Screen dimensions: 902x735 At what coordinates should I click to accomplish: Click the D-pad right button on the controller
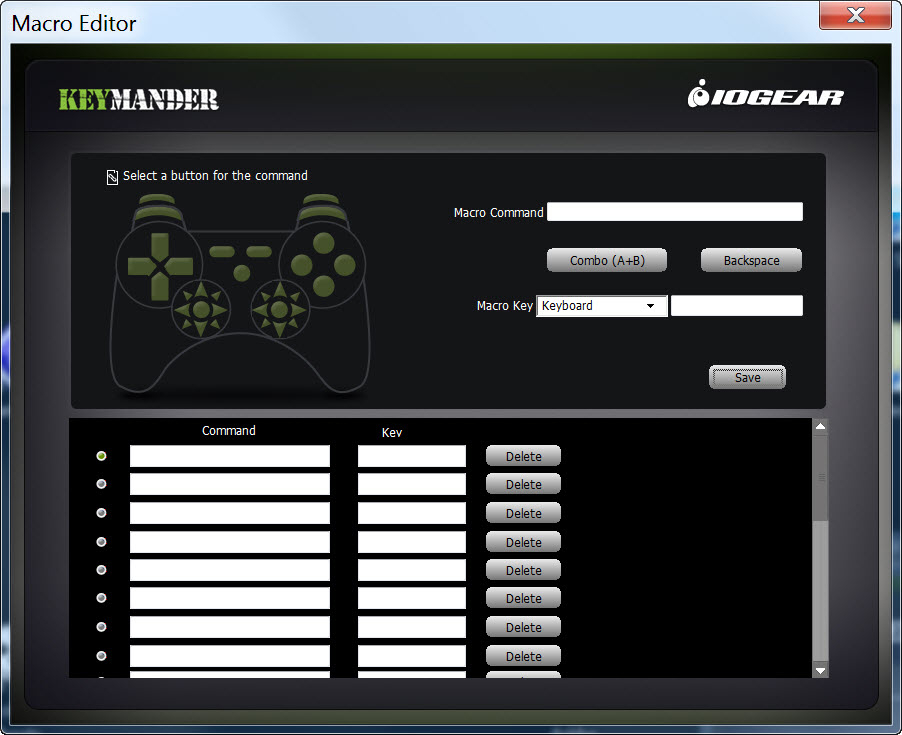click(x=180, y=266)
